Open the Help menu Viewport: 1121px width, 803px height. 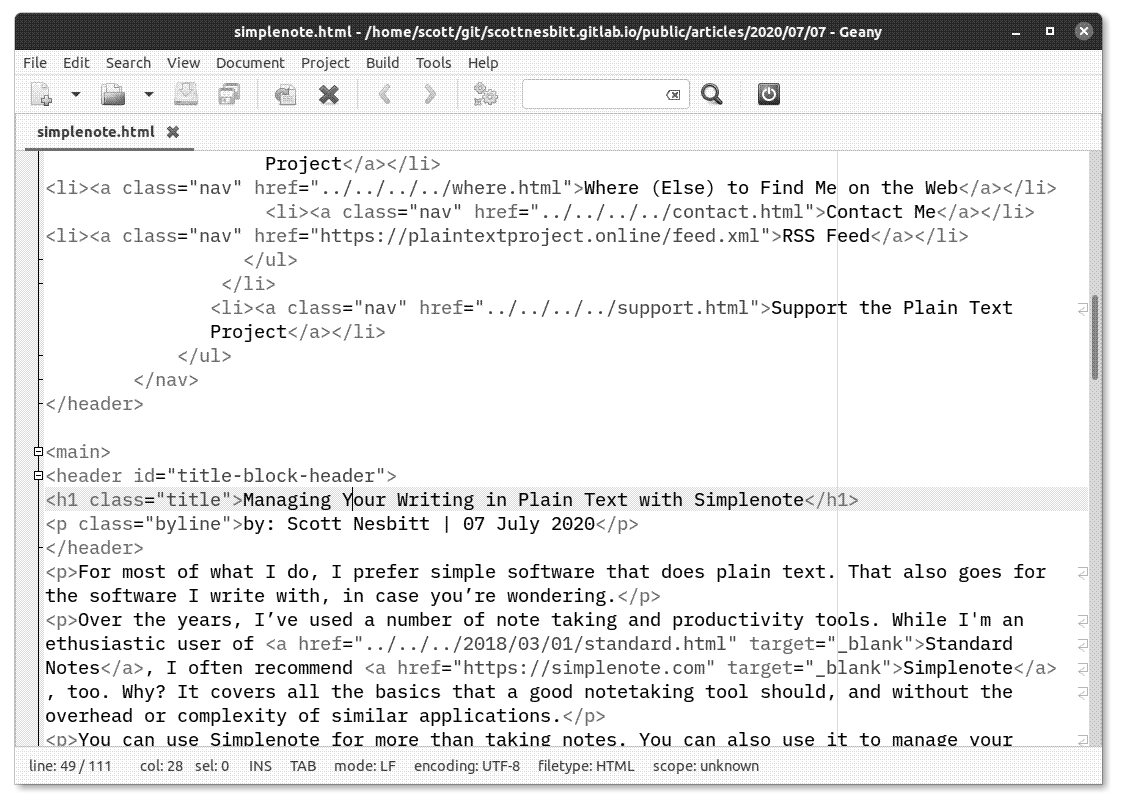(483, 63)
